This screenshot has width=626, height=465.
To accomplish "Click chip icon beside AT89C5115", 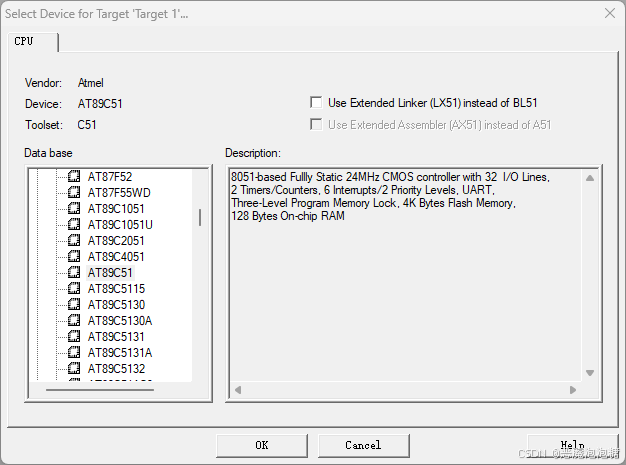I will [74, 288].
